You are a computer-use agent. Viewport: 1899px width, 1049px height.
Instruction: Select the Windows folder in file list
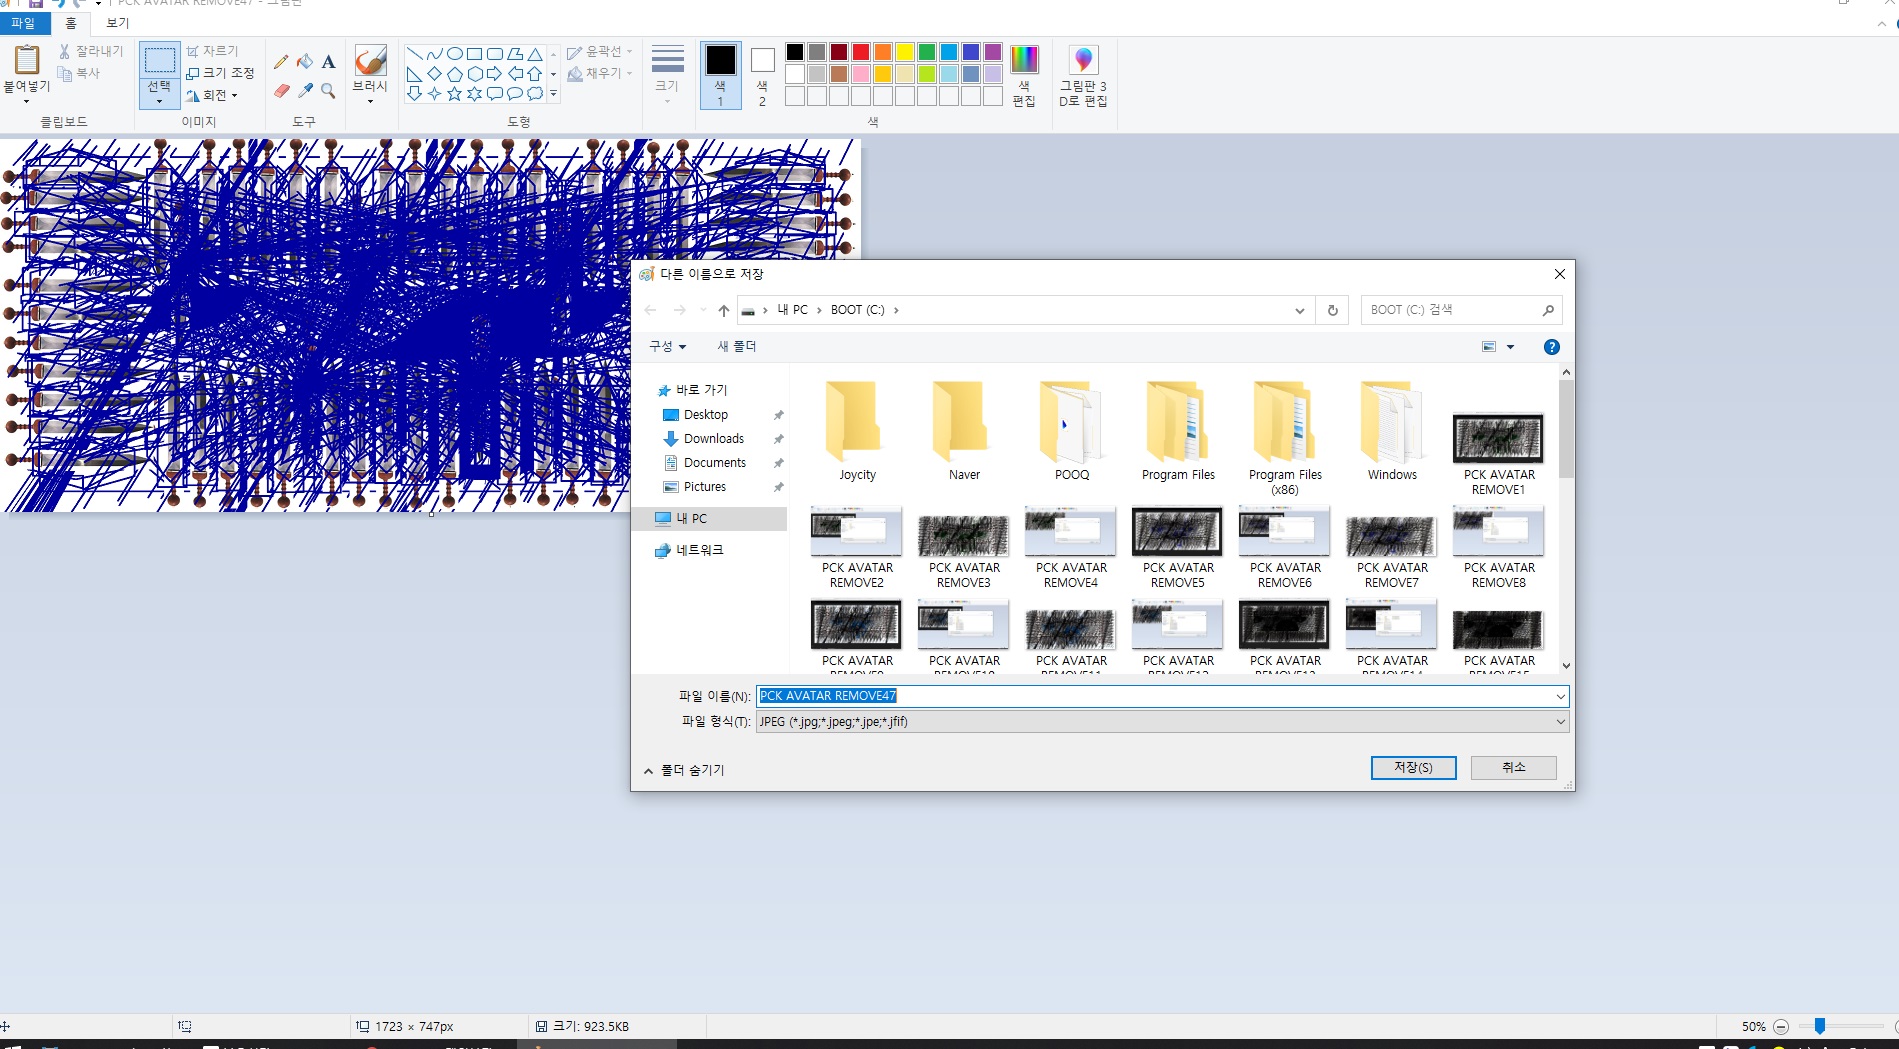(x=1392, y=431)
